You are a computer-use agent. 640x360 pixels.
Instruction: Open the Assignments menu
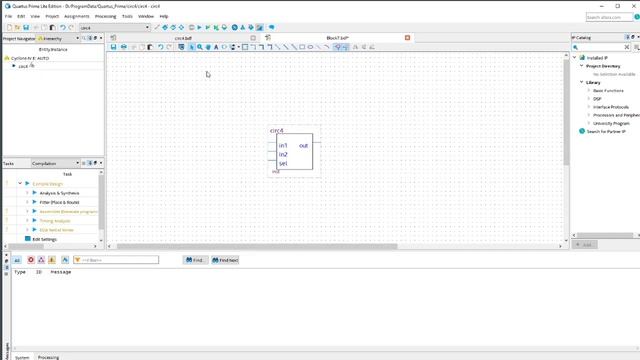click(77, 16)
